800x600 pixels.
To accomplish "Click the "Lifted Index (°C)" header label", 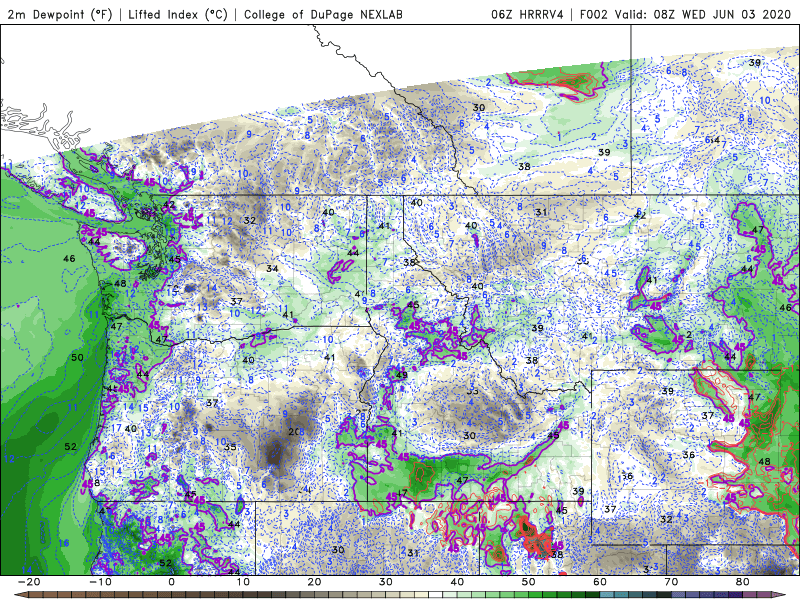I will coord(178,14).
